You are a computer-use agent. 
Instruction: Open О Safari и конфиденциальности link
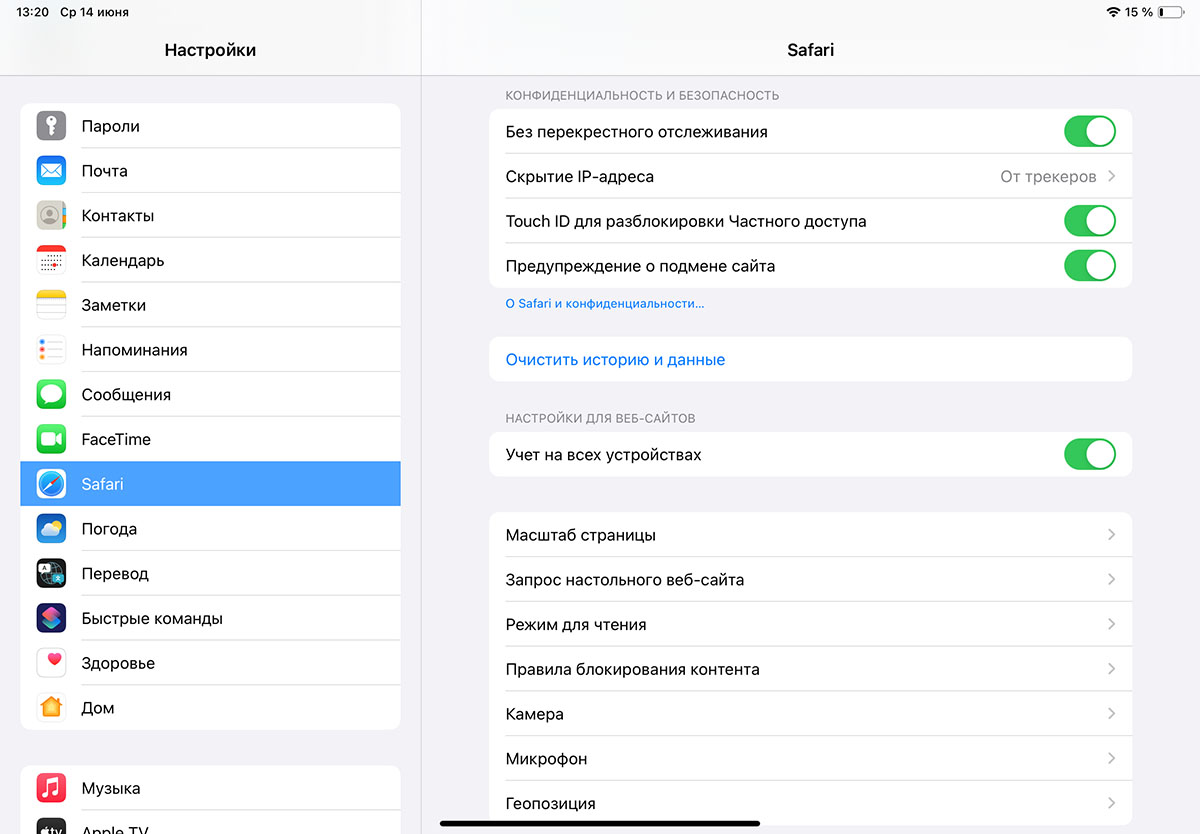point(604,303)
